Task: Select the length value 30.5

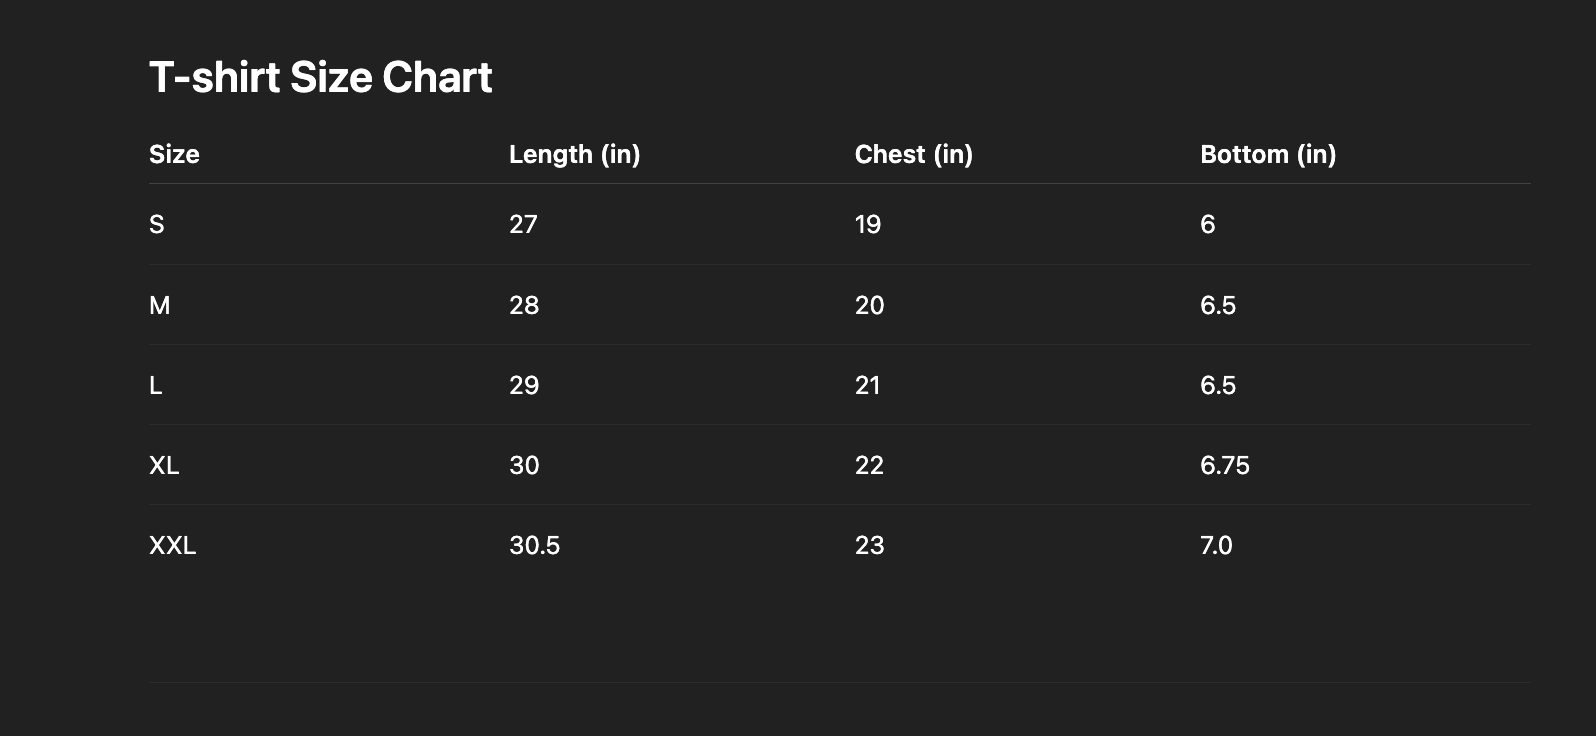Action: tap(534, 545)
